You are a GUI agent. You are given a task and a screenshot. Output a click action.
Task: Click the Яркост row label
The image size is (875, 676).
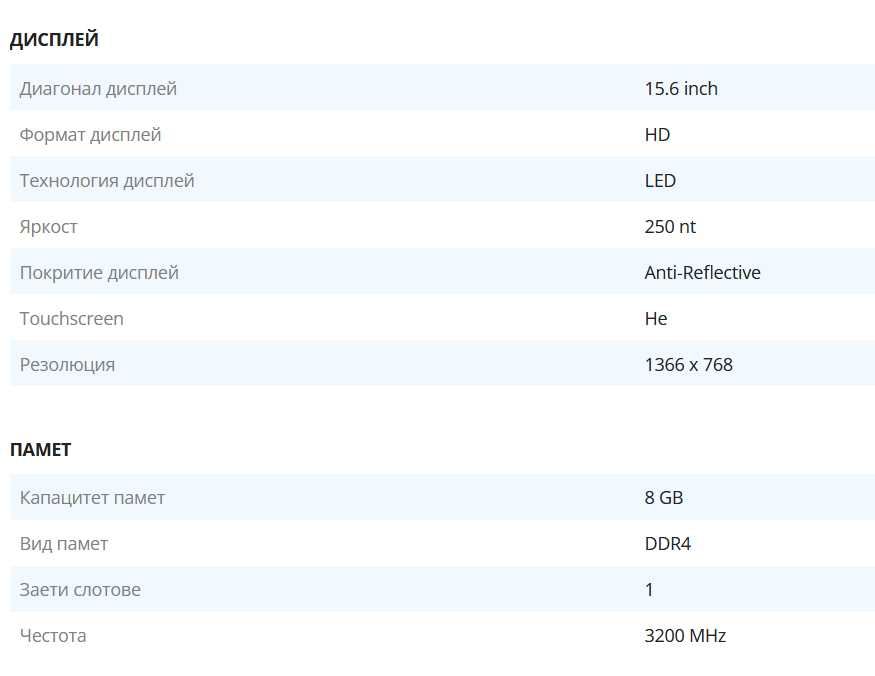(x=48, y=227)
